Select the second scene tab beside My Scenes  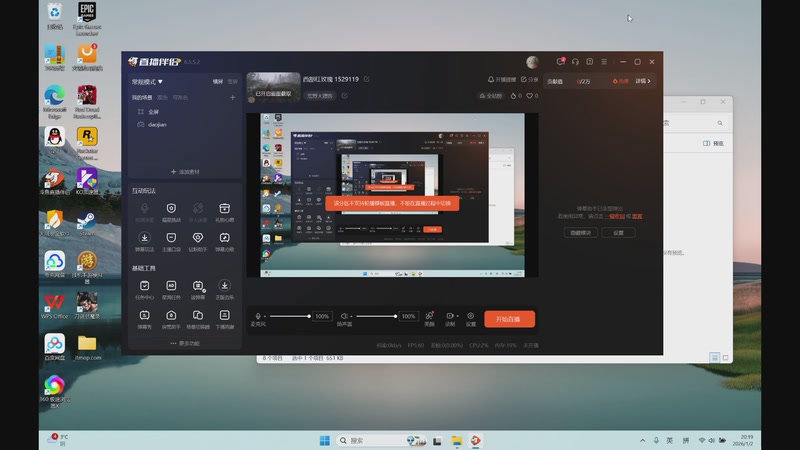tap(162, 97)
